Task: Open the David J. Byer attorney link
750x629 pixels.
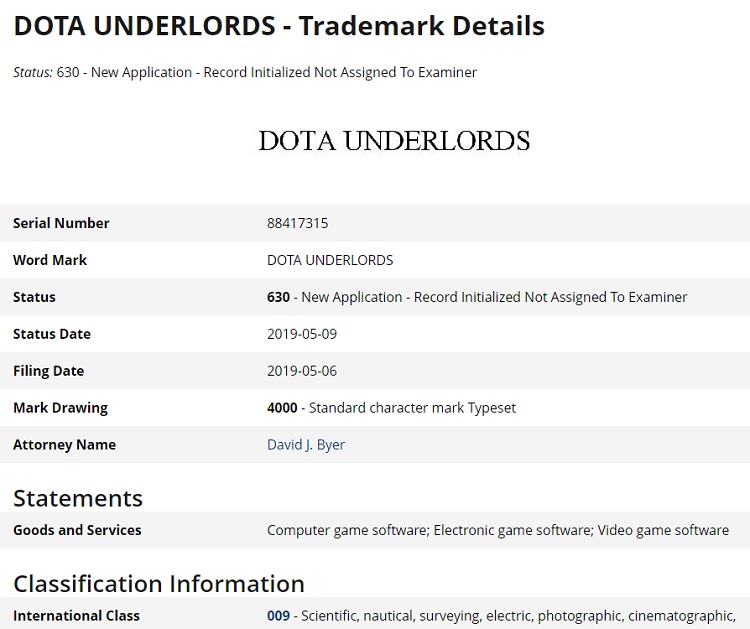Action: tap(305, 445)
